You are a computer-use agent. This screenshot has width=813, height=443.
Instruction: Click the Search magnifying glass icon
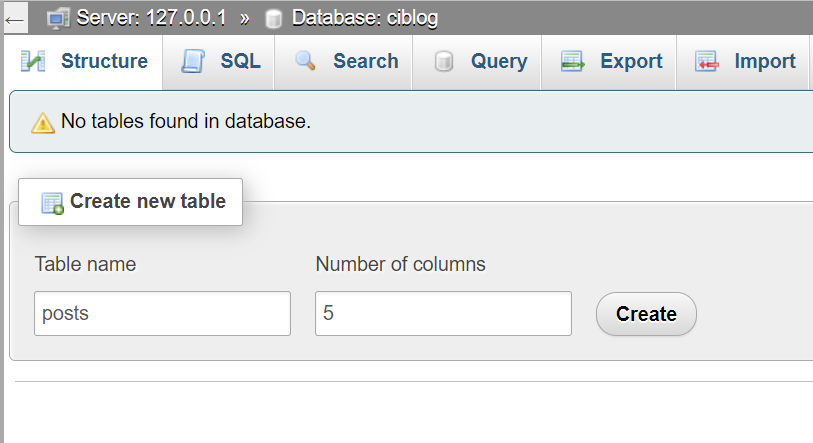pos(305,61)
